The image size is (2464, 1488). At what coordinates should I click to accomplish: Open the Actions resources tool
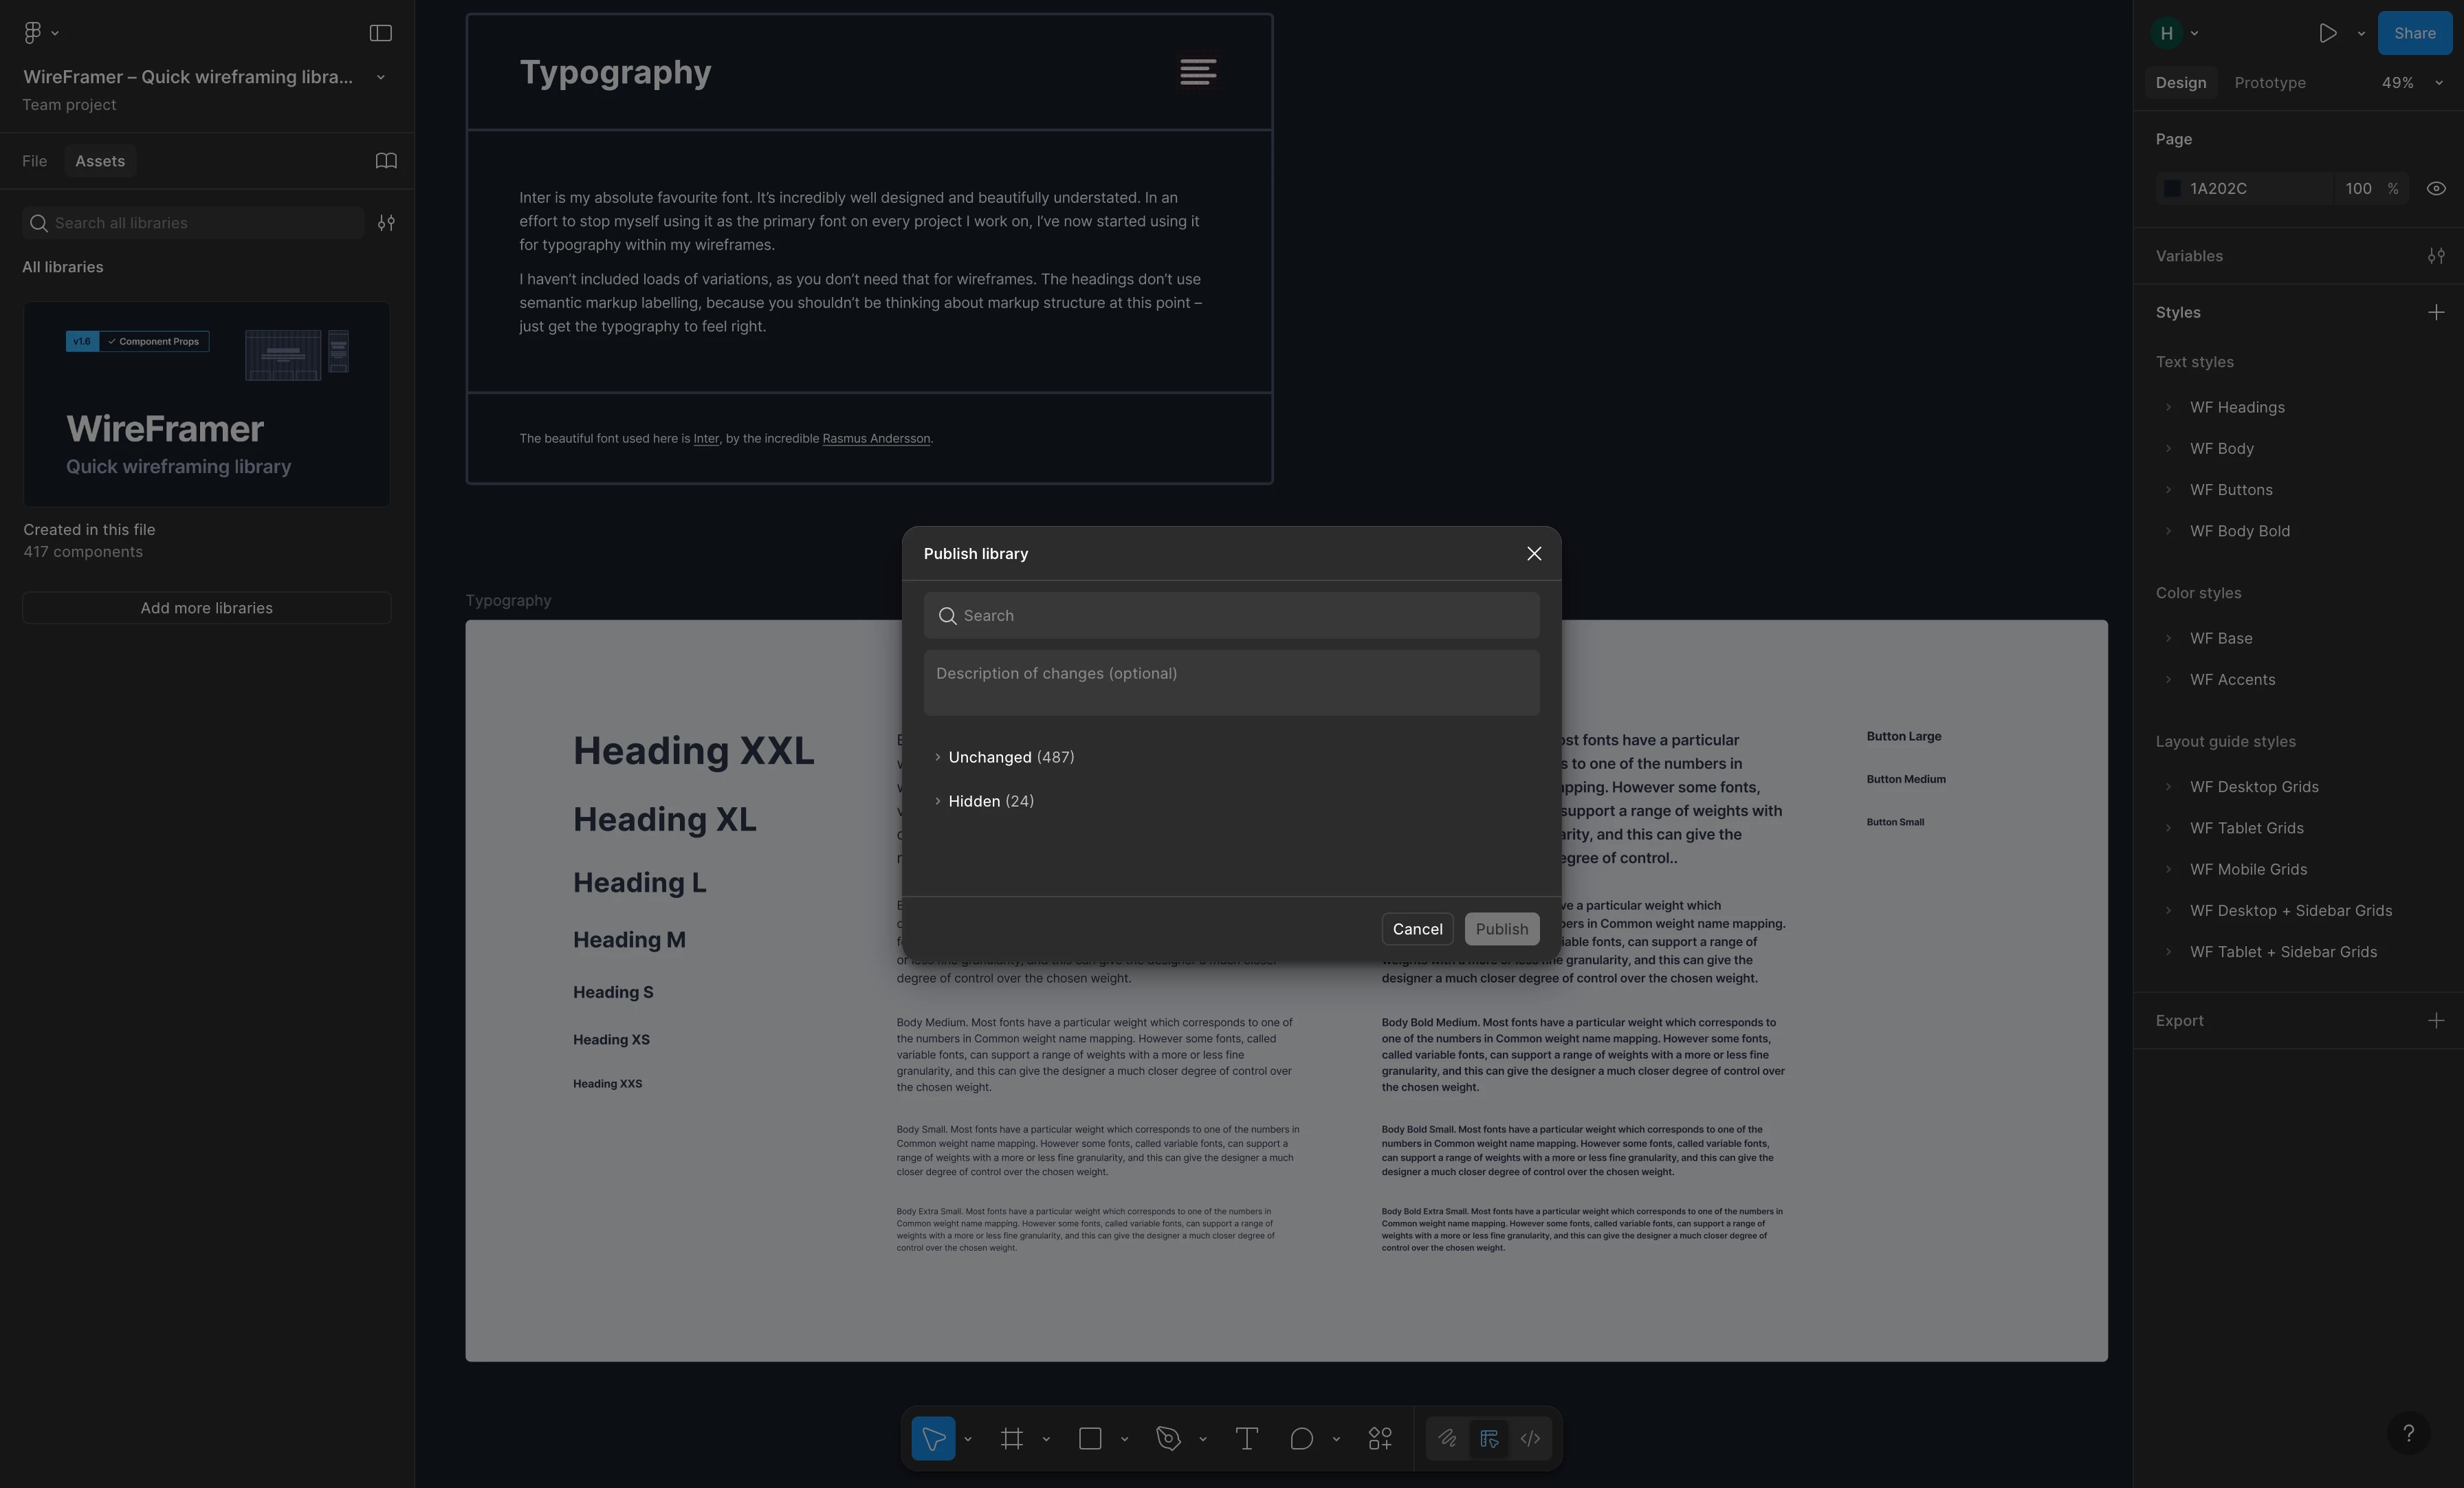click(1380, 1439)
